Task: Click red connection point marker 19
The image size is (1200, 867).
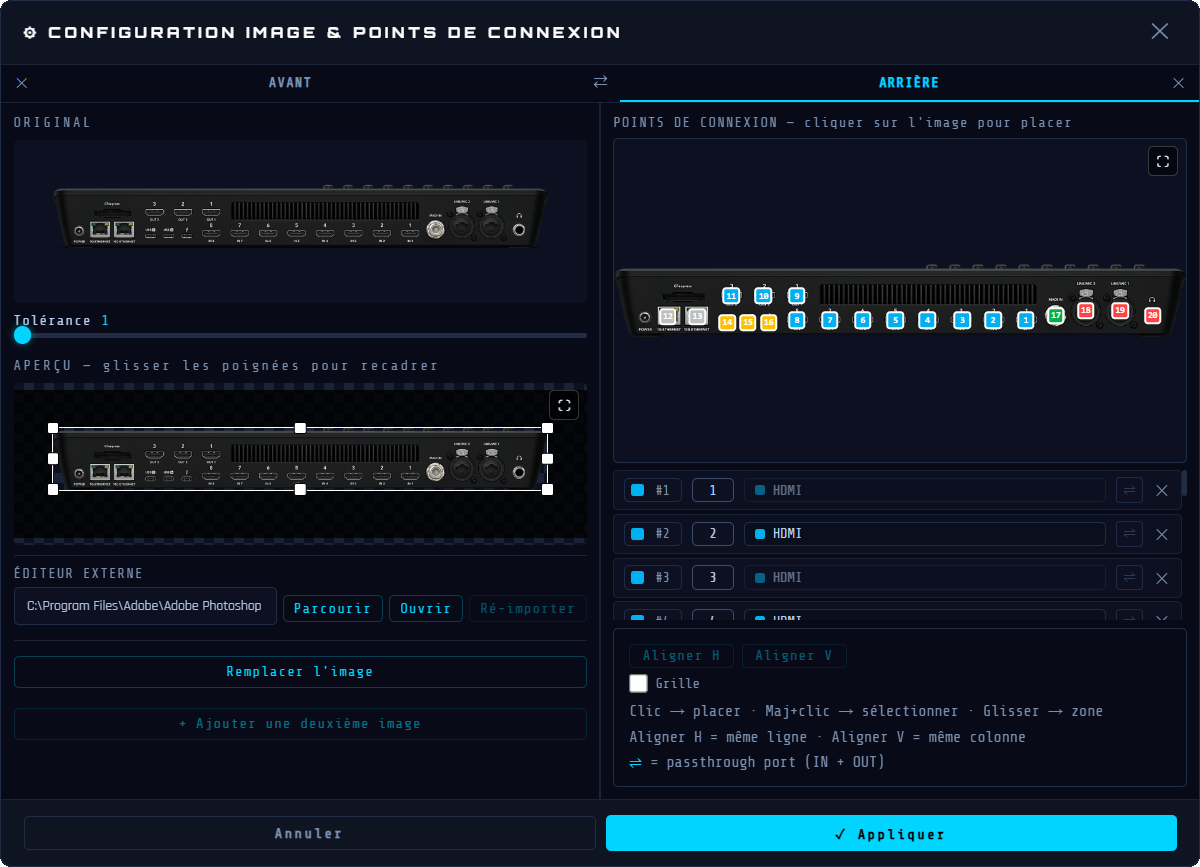Action: pyautogui.click(x=1119, y=311)
